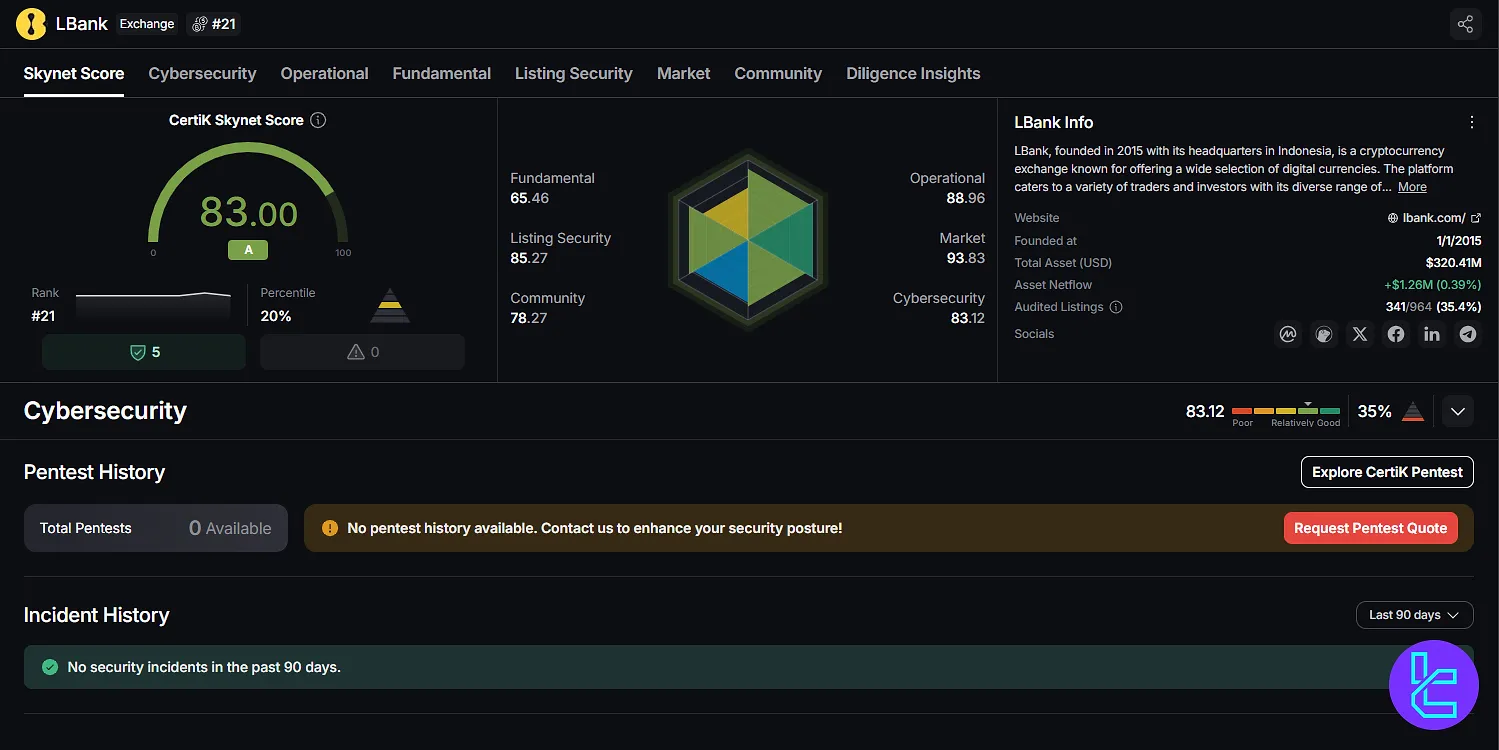Open the Fundamental tab

(x=442, y=74)
